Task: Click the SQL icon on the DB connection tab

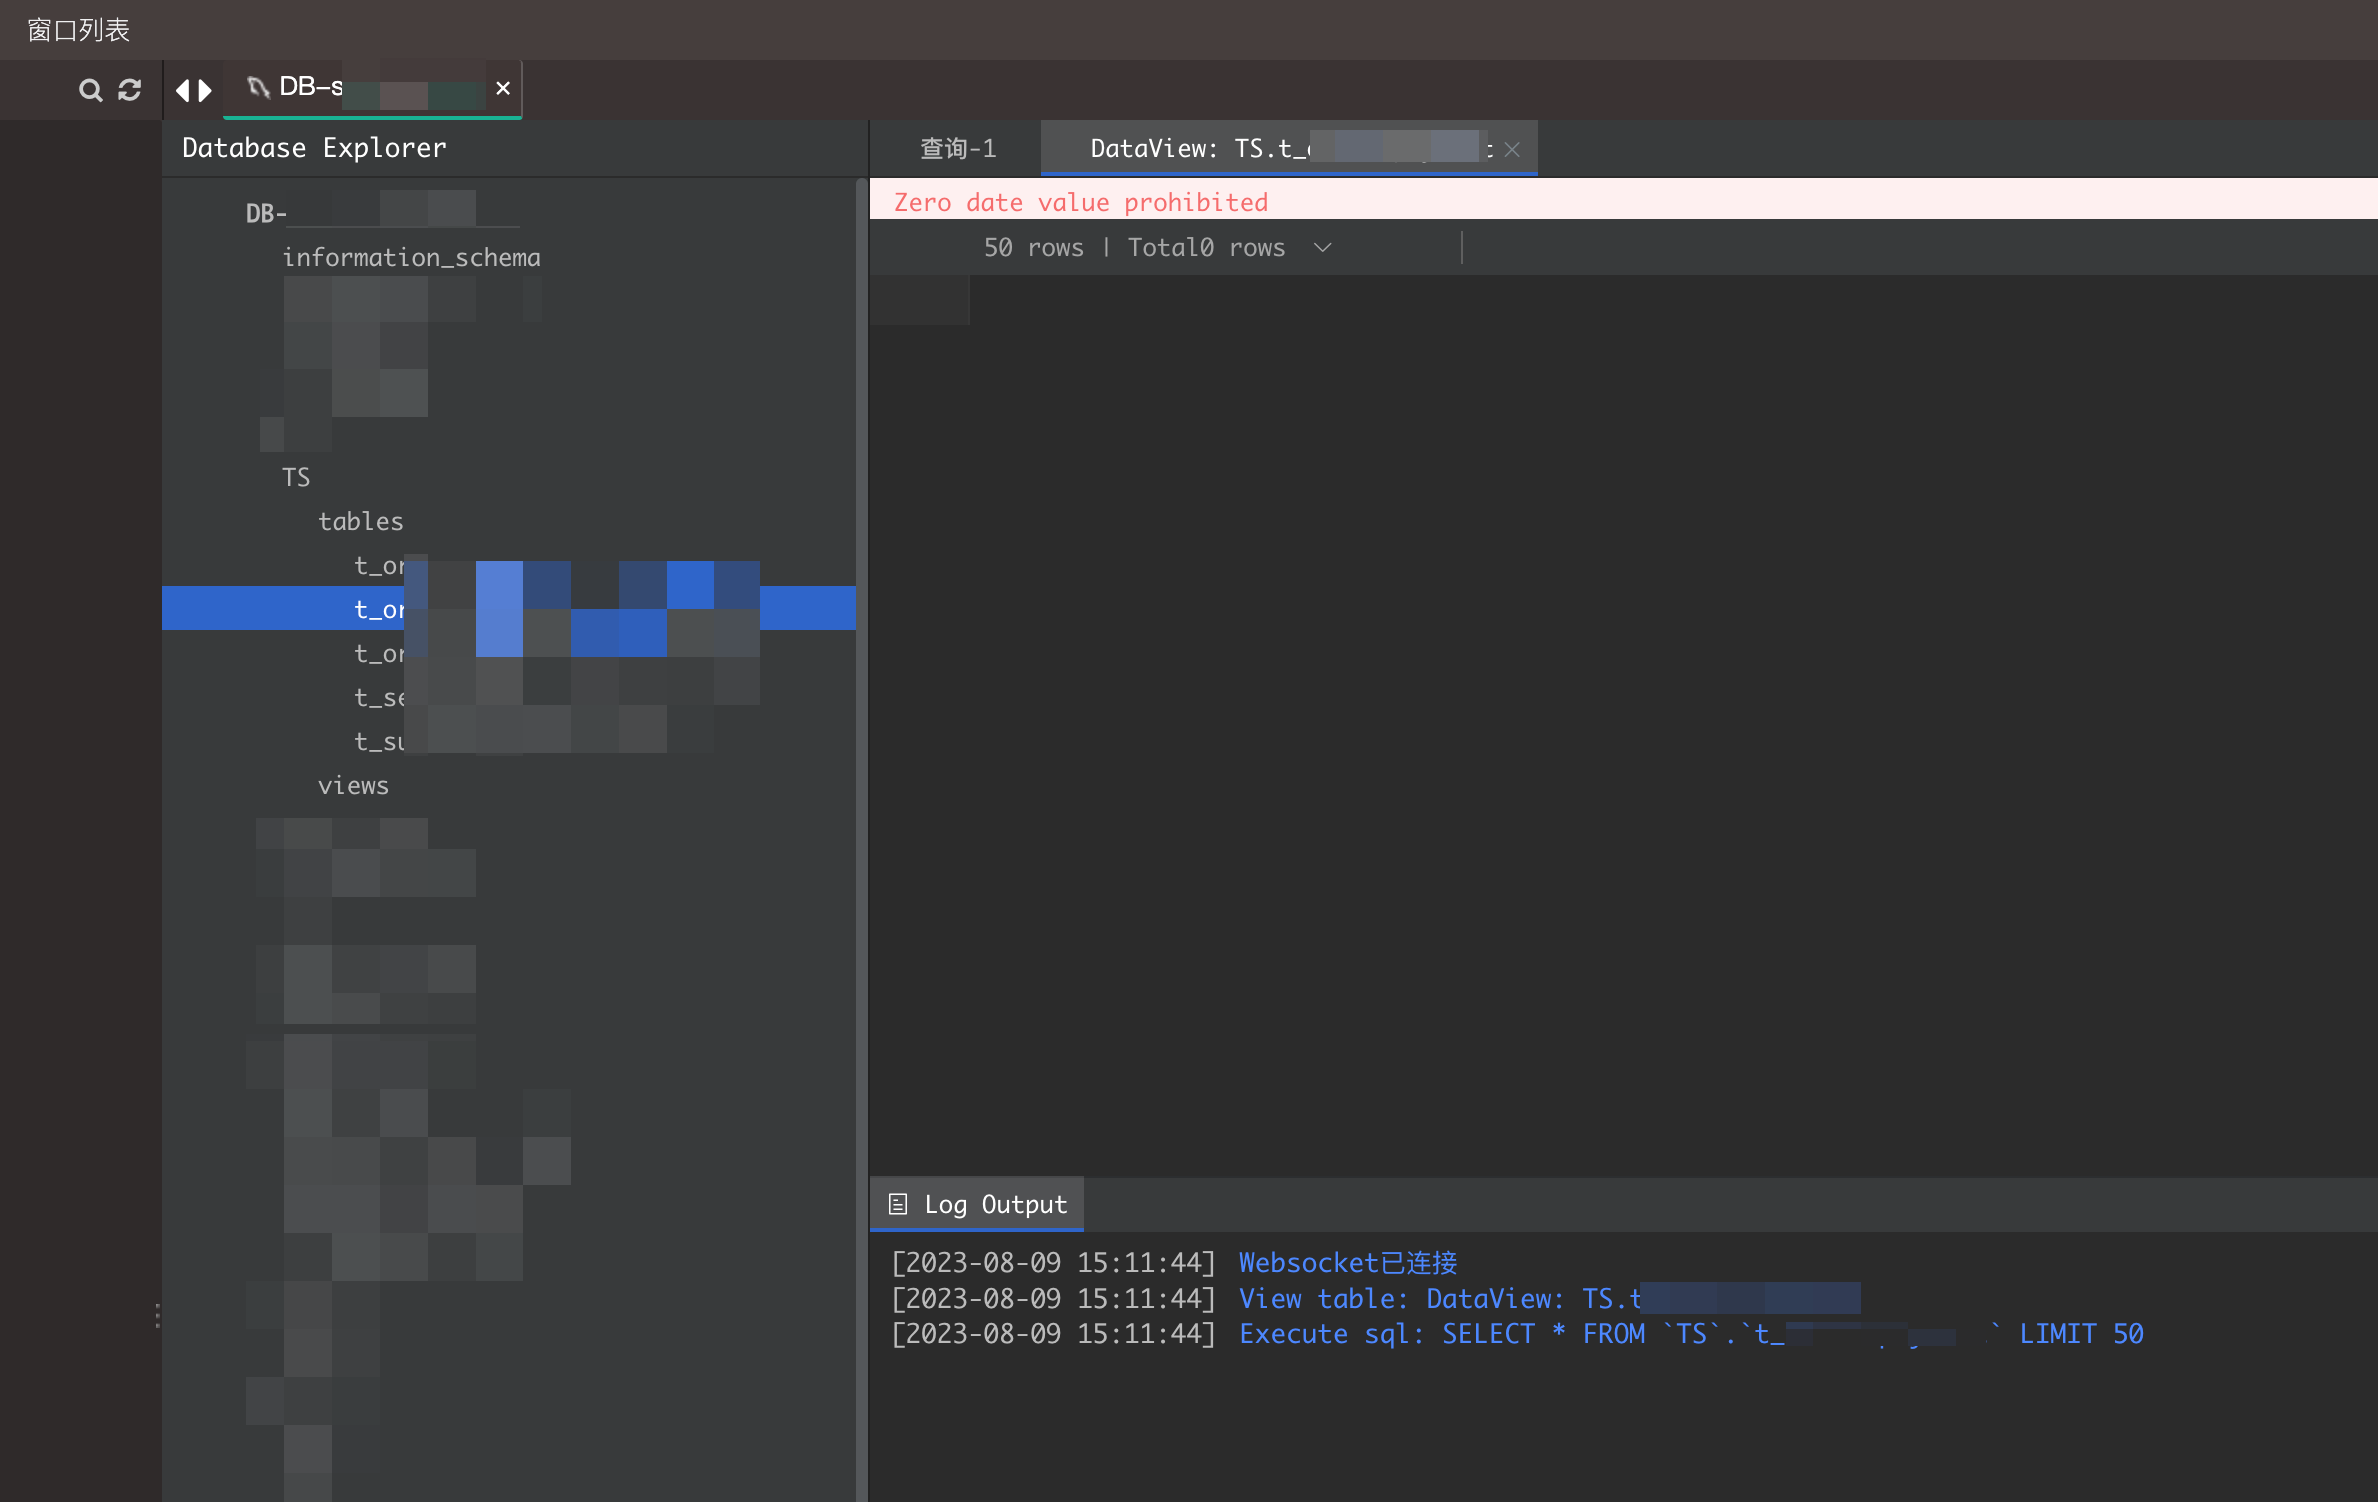Action: (x=258, y=88)
